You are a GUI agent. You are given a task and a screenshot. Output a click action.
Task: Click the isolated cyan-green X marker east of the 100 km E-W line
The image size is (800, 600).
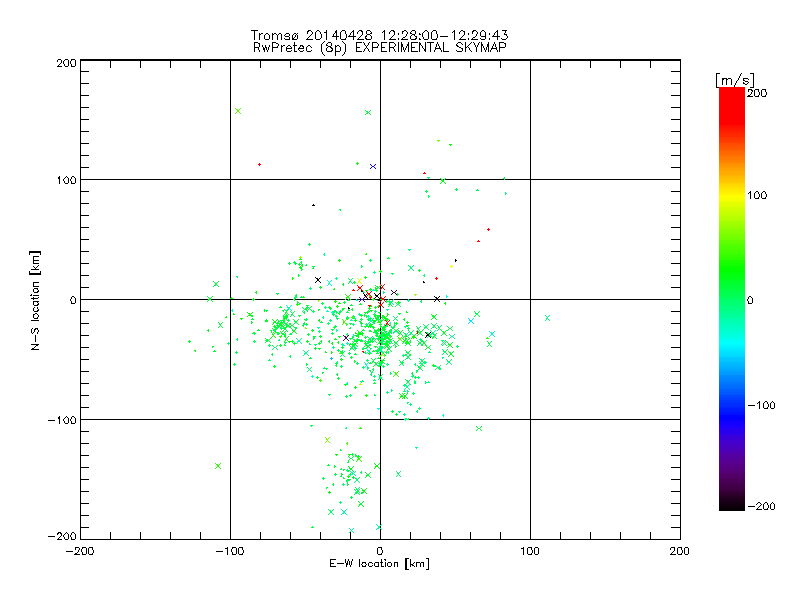[x=547, y=318]
